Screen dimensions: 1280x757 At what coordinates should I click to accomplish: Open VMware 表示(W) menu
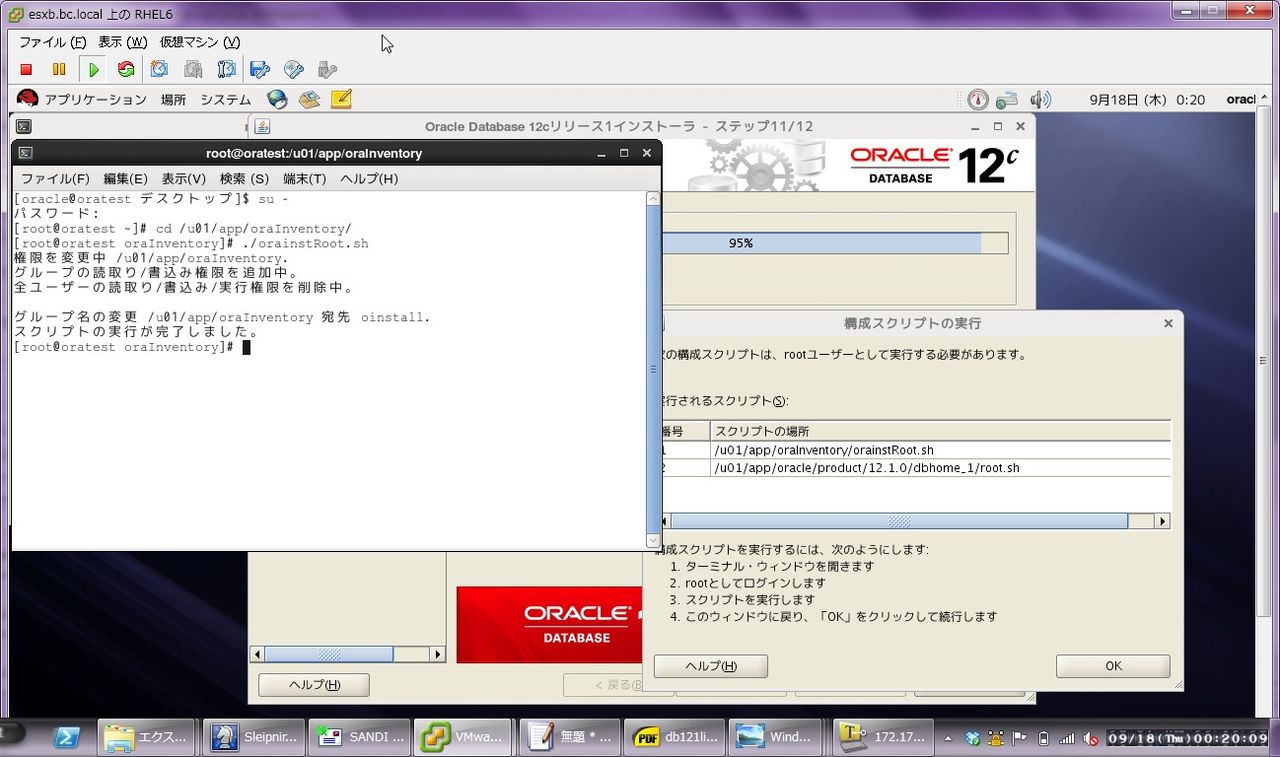point(122,42)
